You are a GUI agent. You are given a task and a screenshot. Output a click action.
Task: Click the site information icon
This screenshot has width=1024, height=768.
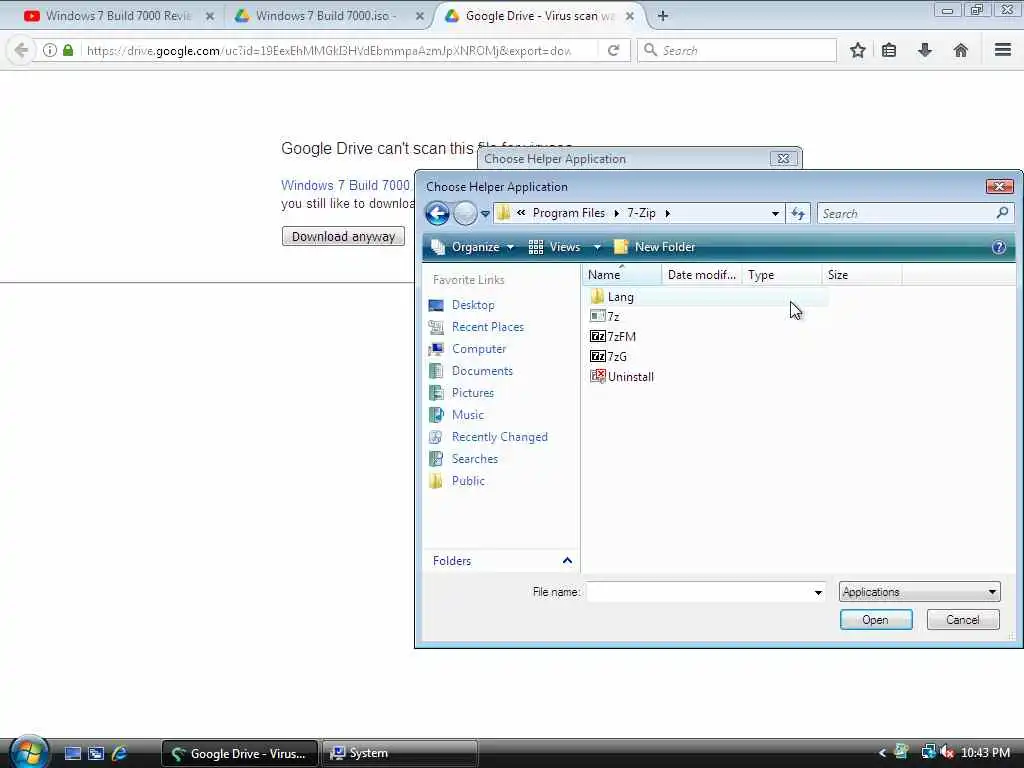click(x=50, y=50)
